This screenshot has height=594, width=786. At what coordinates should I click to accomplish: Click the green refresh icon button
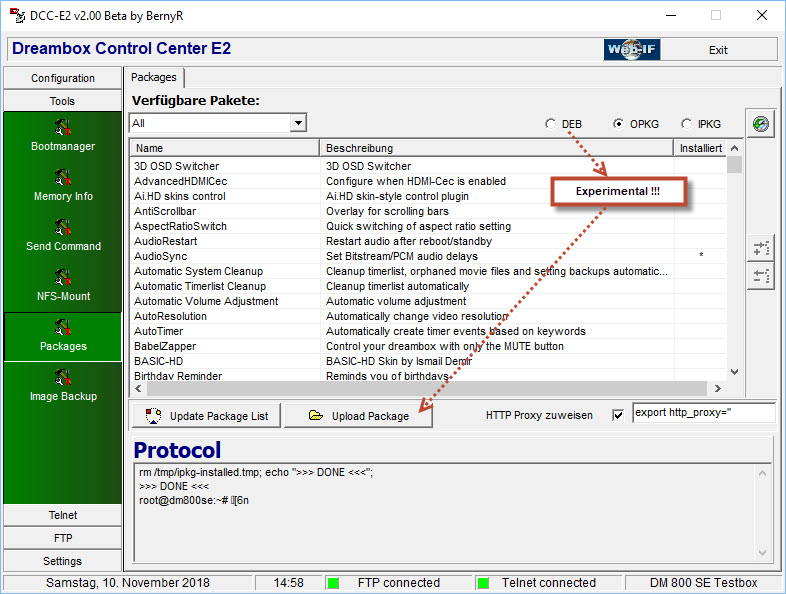tap(761, 124)
